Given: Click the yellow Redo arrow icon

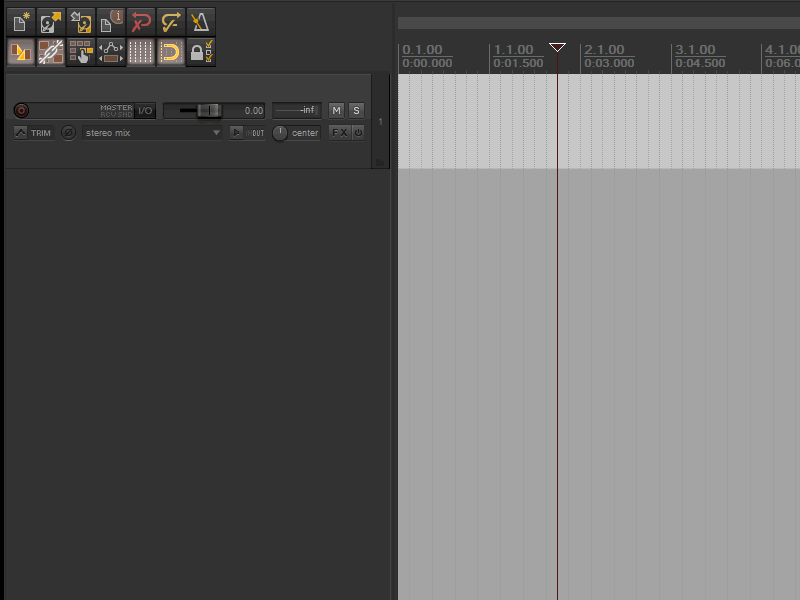Looking at the screenshot, I should (x=171, y=22).
